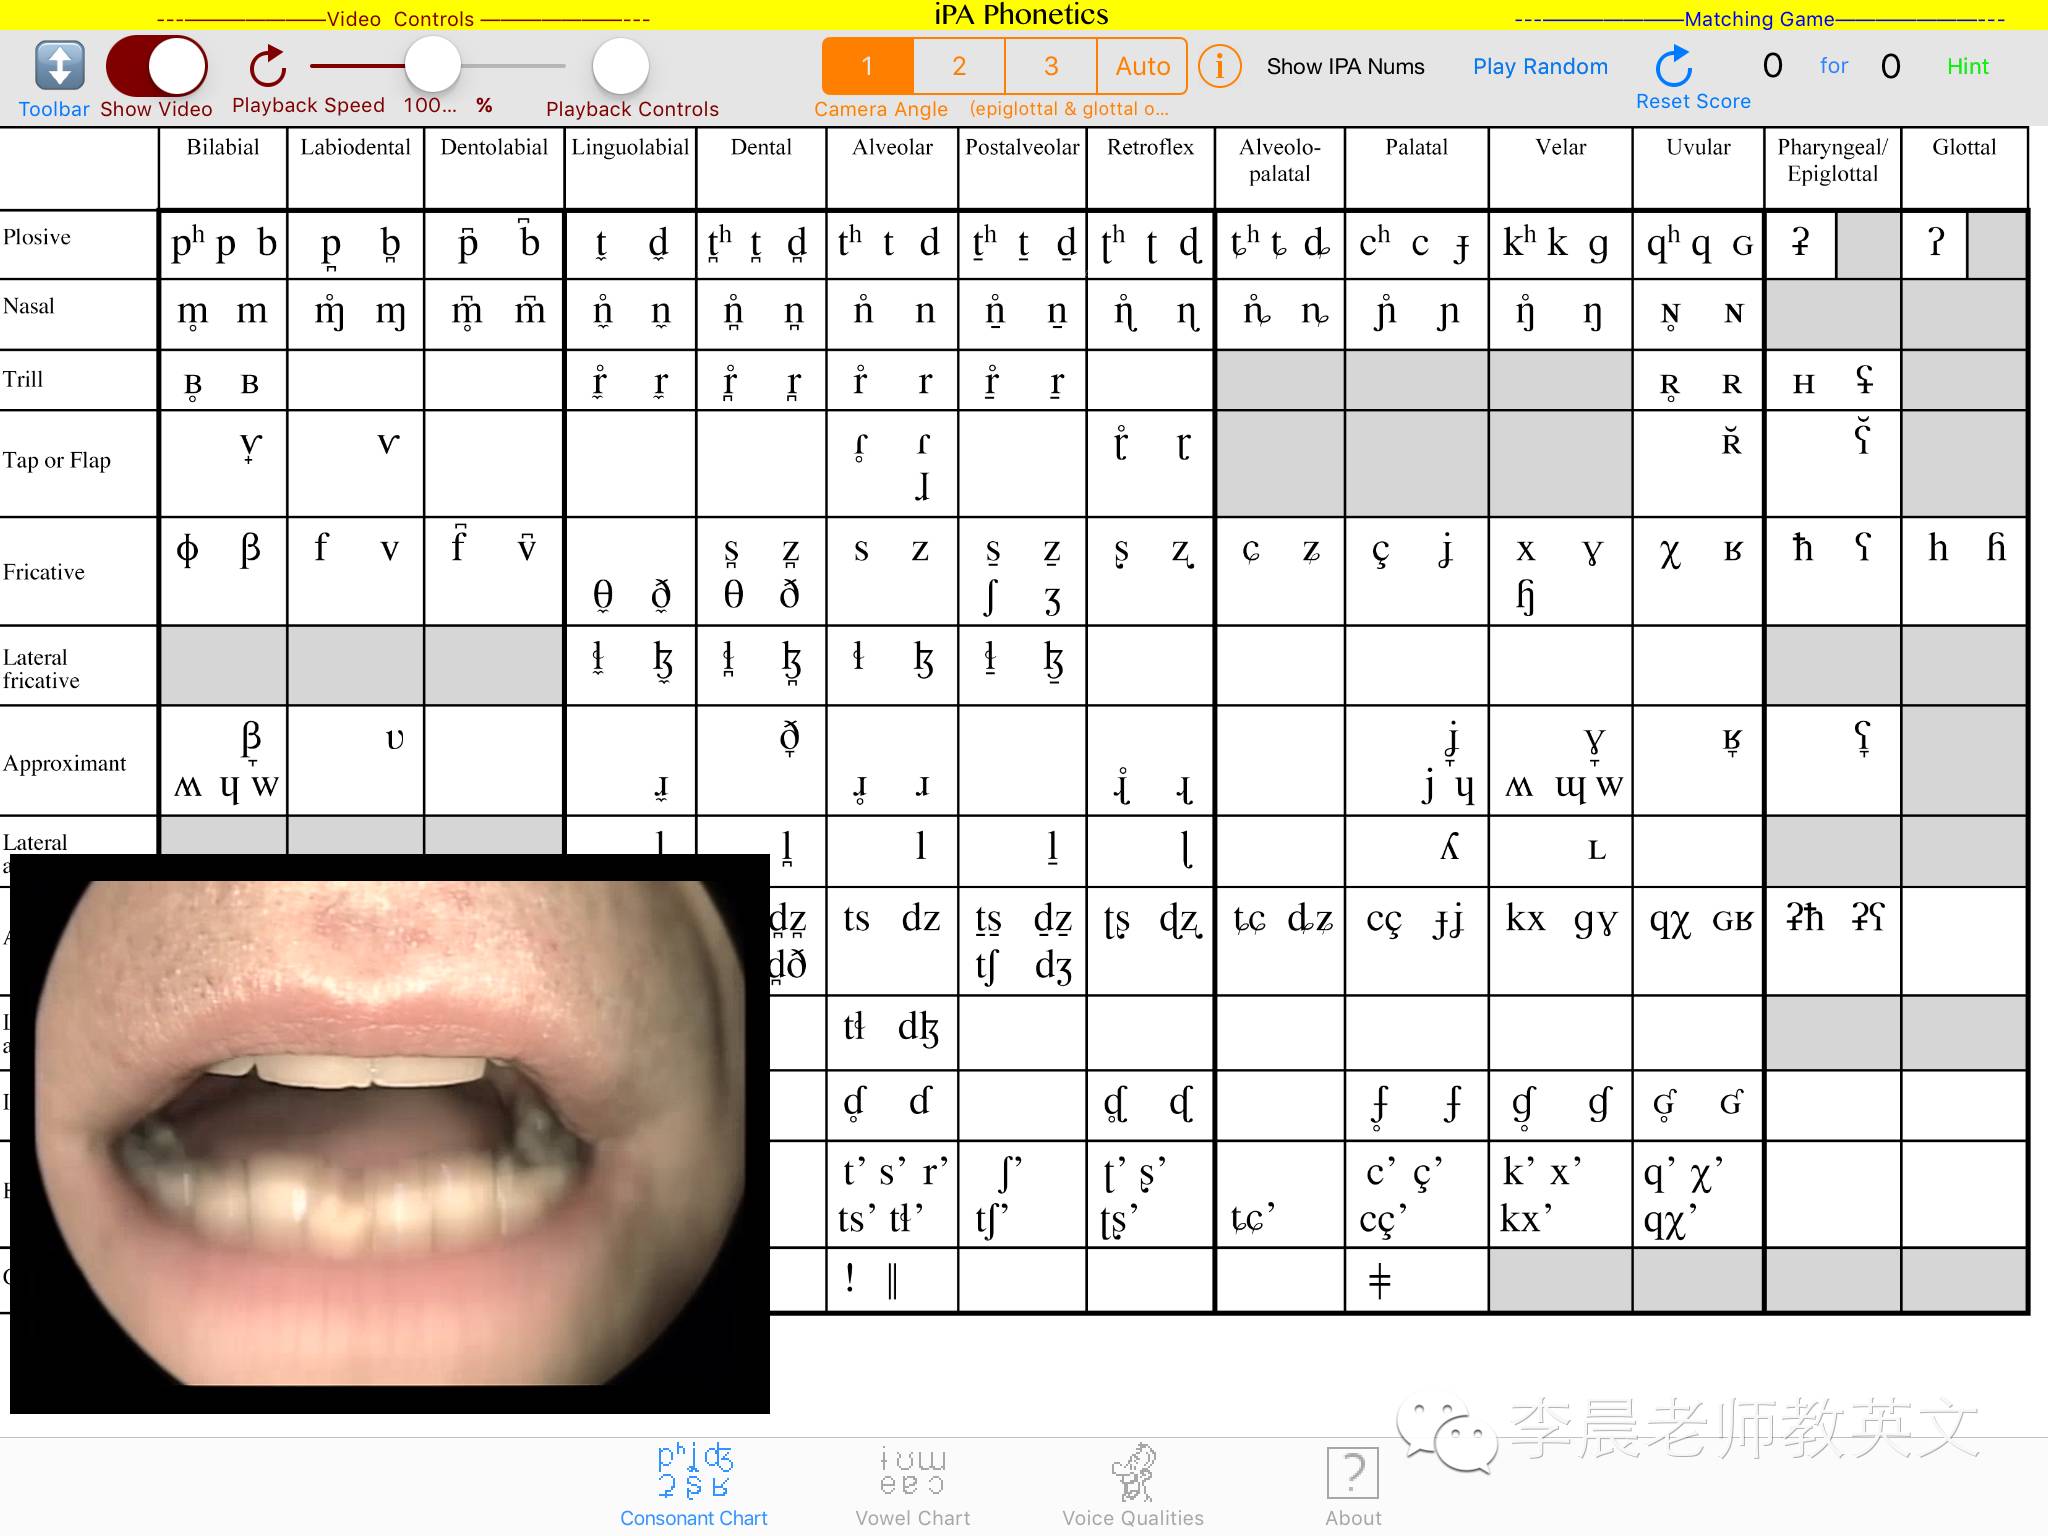Open the Vowel Chart tab
Image resolution: width=2048 pixels, height=1536 pixels.
click(912, 1485)
